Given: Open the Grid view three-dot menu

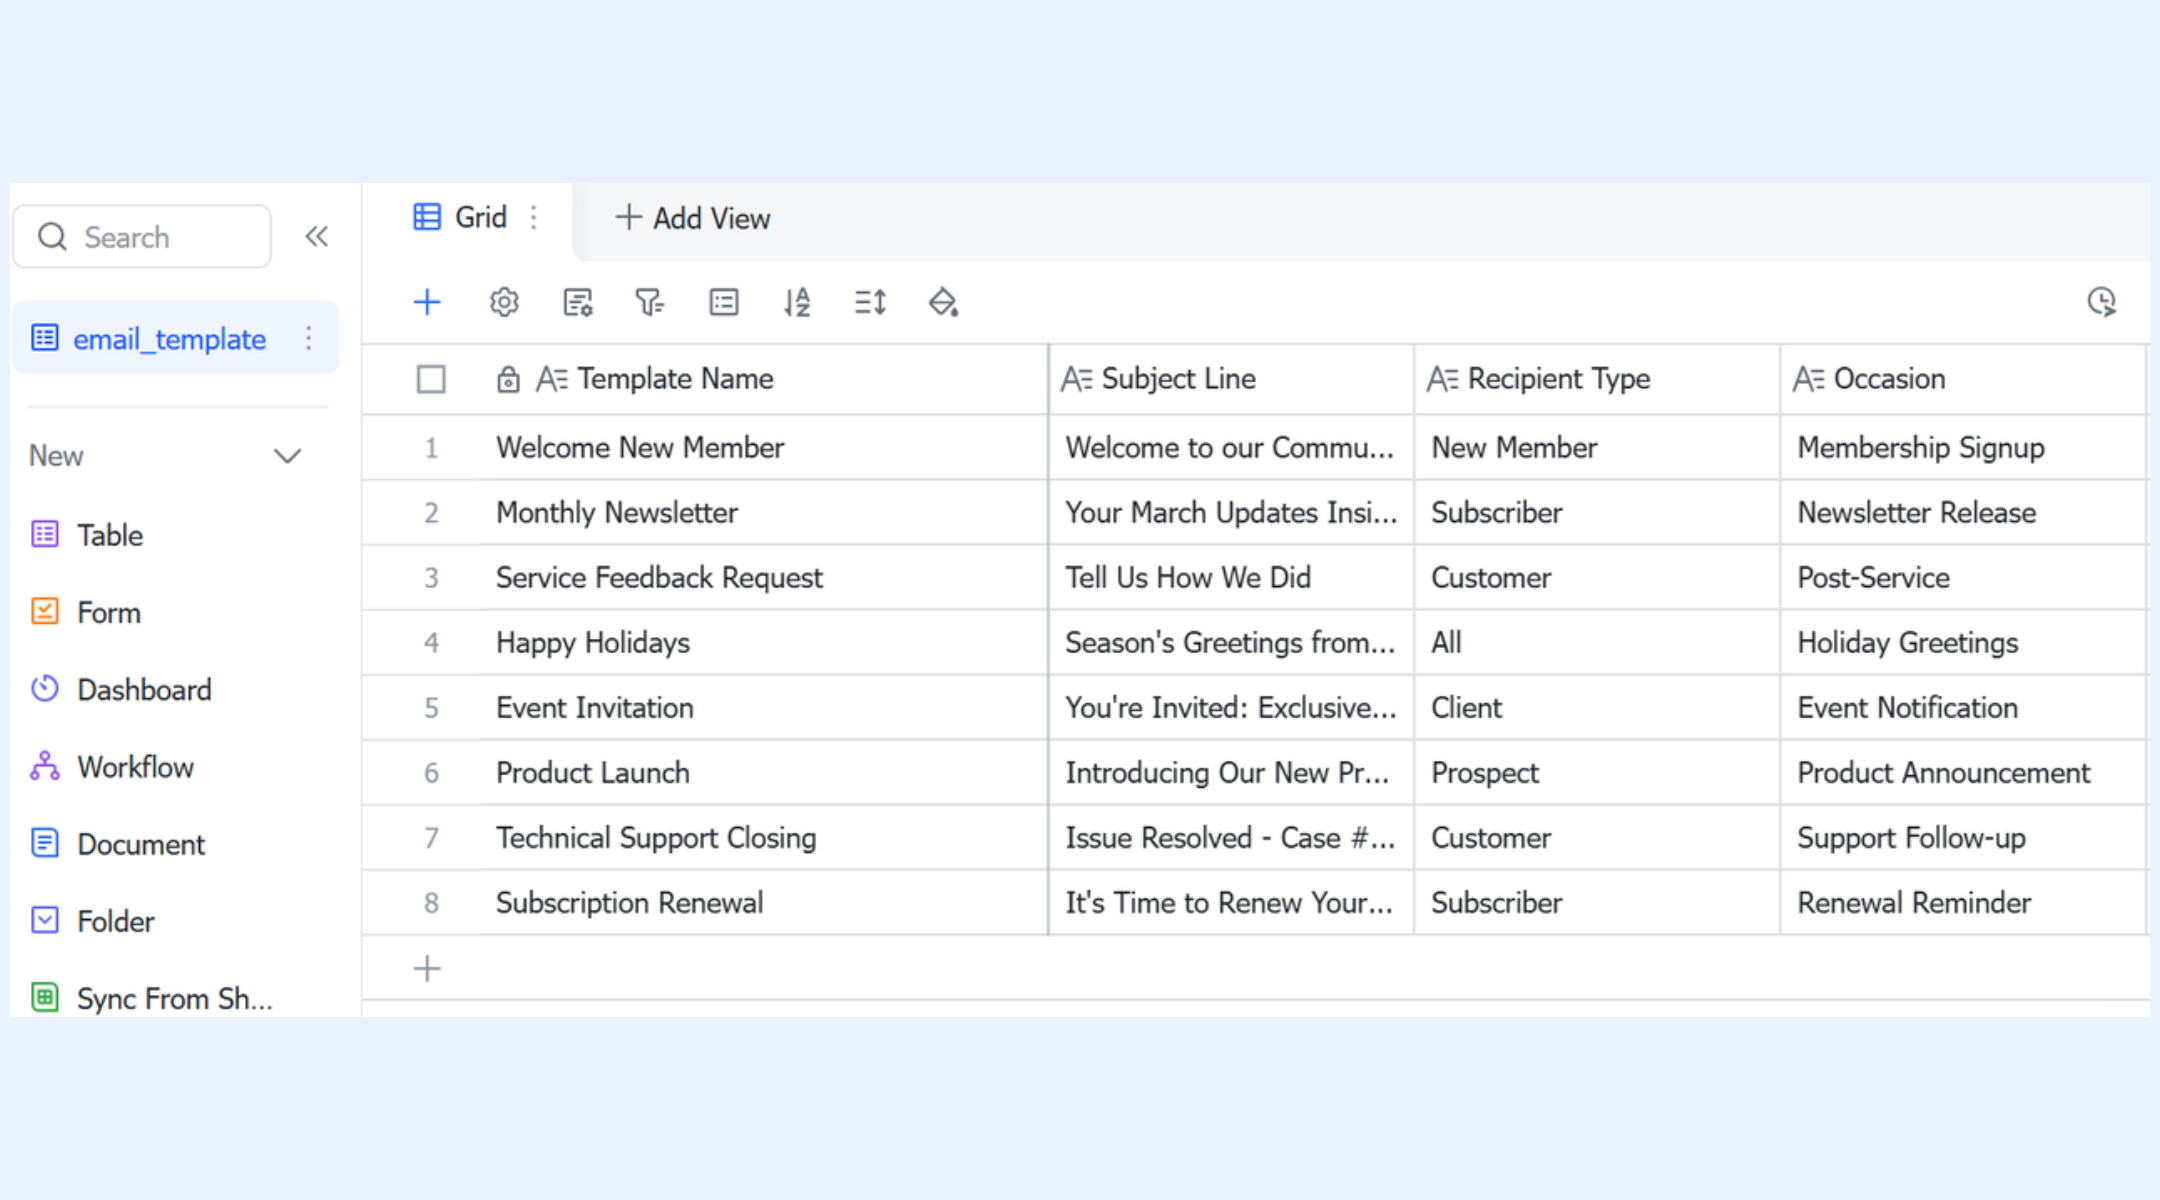Looking at the screenshot, I should [534, 217].
